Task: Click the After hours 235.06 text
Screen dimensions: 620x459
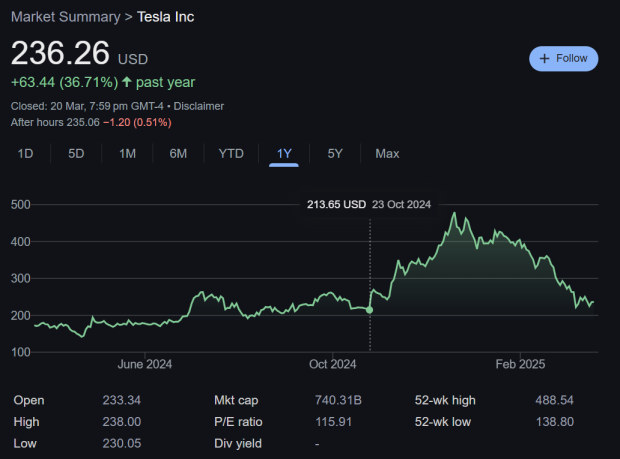Action: 55,123
